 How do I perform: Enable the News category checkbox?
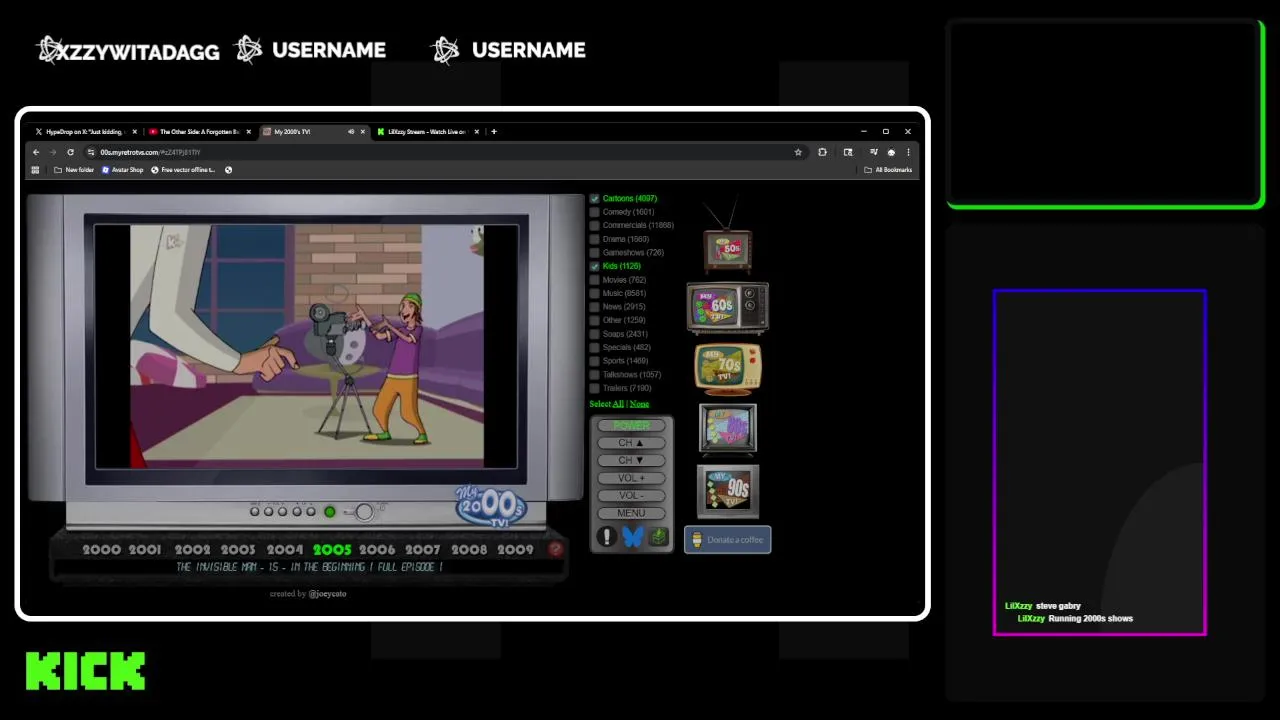594,307
